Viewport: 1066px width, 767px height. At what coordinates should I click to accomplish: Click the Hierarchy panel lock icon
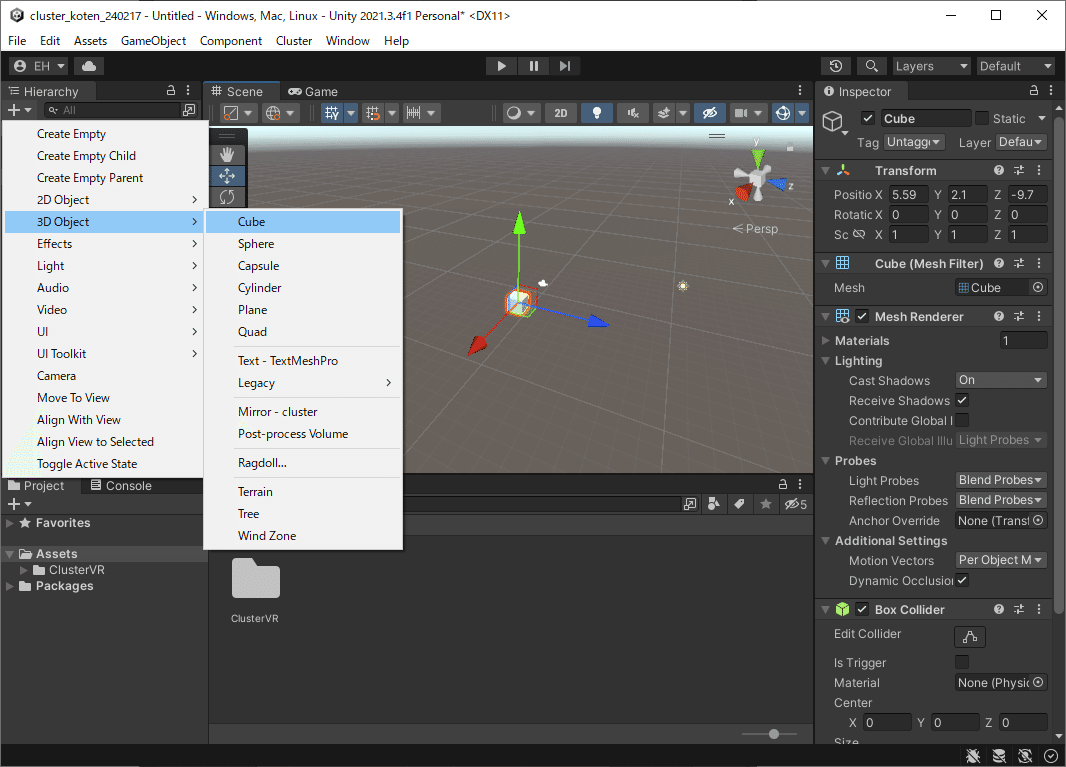(171, 90)
